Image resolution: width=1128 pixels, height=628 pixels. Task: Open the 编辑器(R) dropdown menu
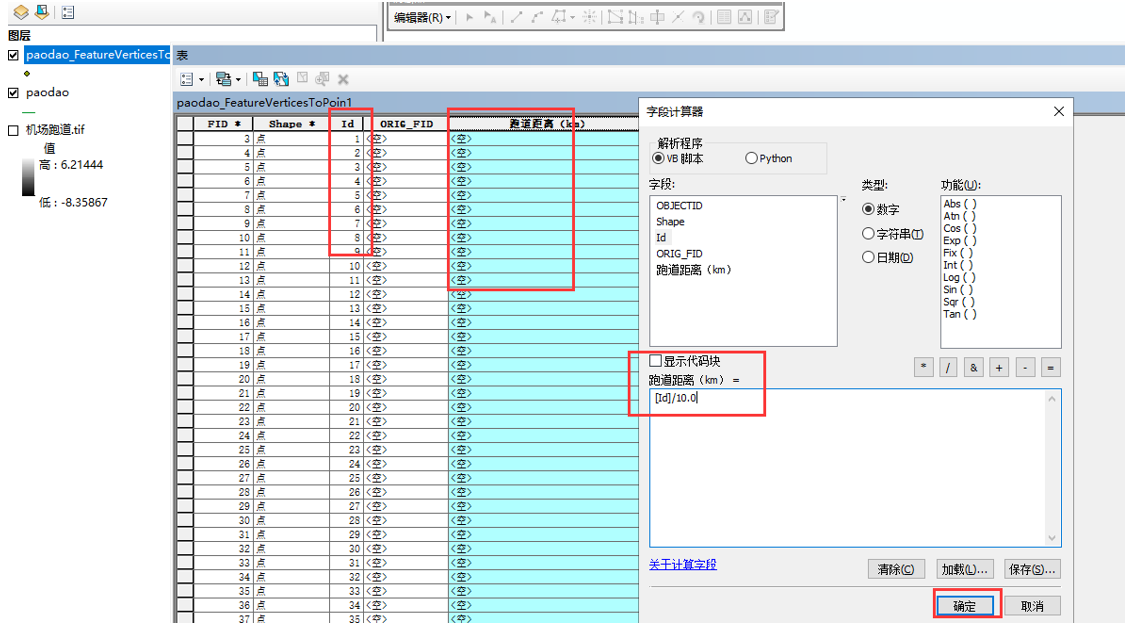tap(423, 17)
